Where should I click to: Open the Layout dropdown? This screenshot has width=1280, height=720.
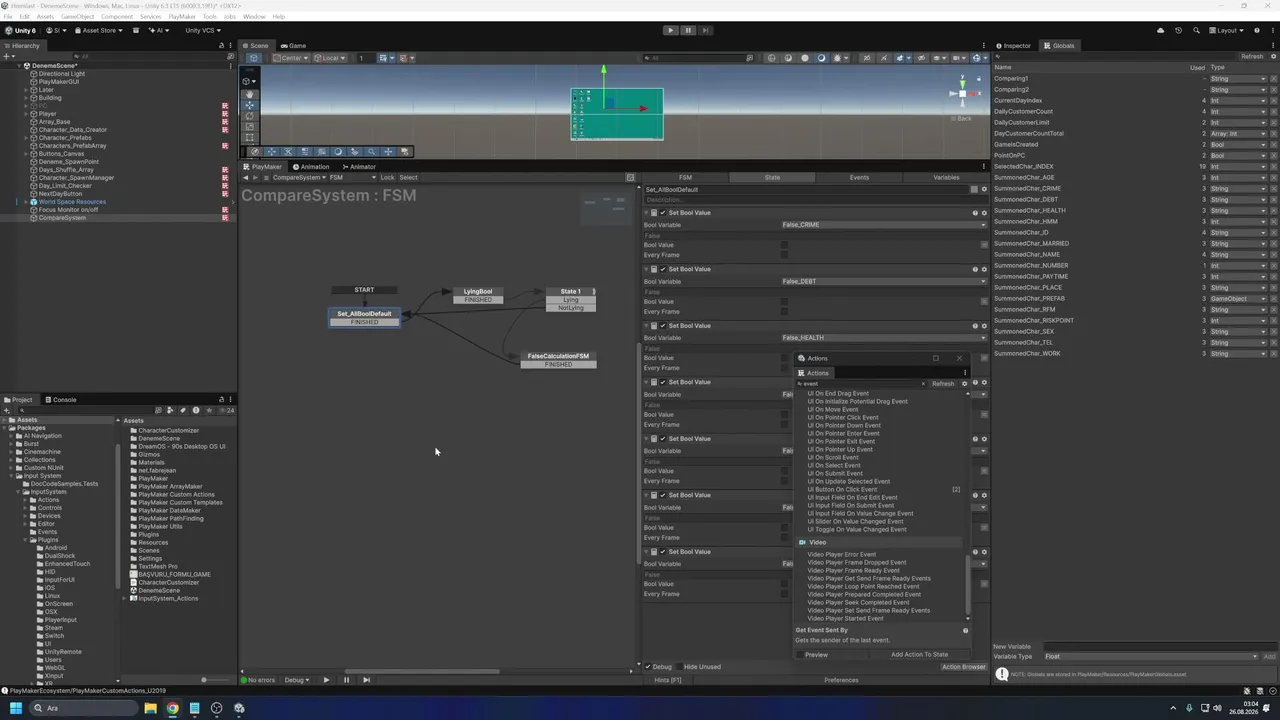coord(1226,30)
